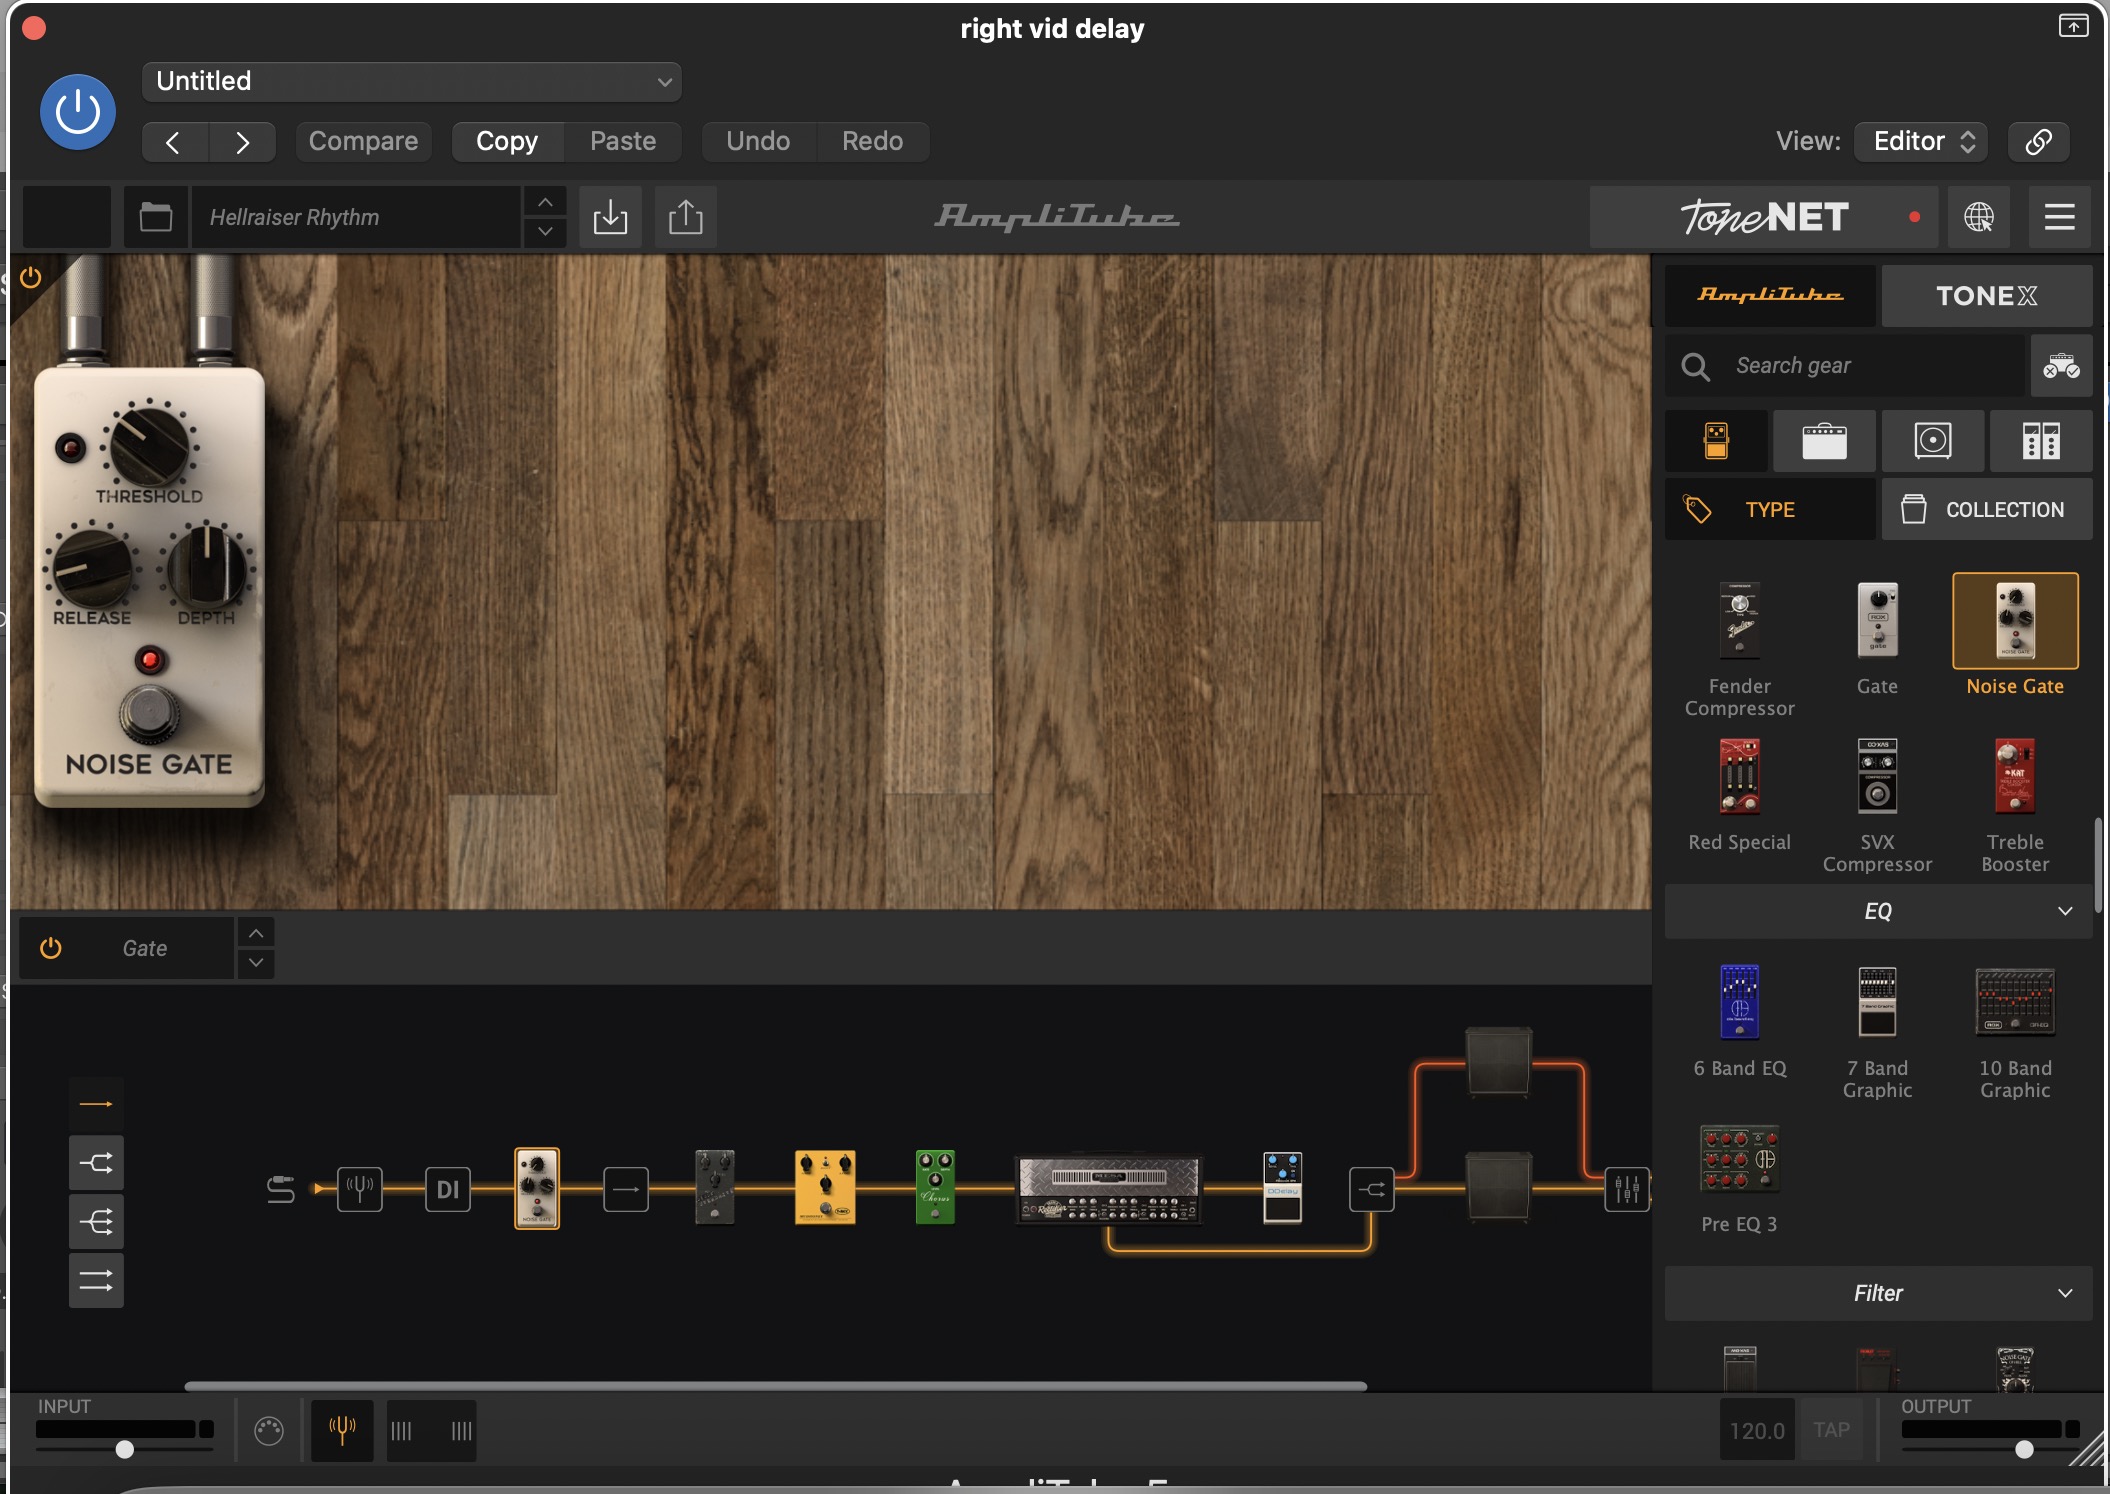Select the stomp pedal gear category icon
This screenshot has width=2110, height=1494.
tap(1716, 441)
